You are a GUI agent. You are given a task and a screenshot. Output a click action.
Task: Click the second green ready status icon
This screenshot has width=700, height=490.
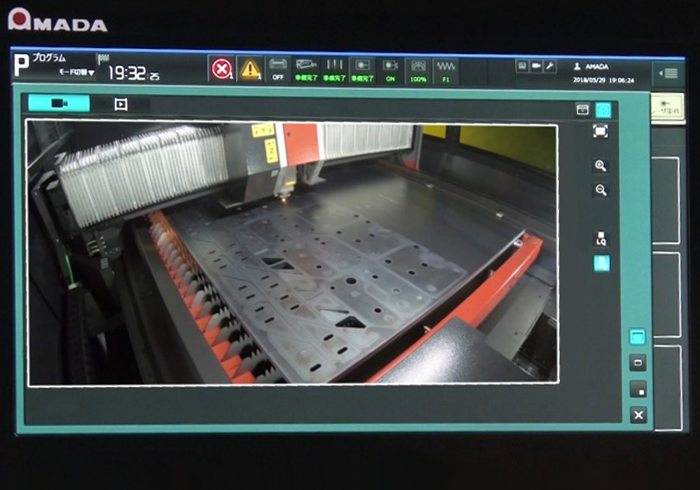click(x=334, y=71)
